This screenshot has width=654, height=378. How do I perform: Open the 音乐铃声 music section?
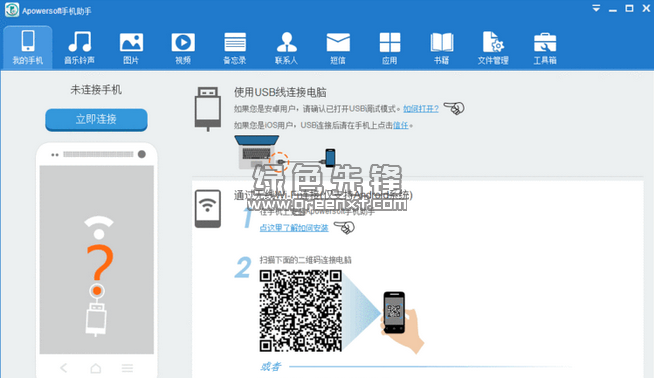tap(79, 48)
